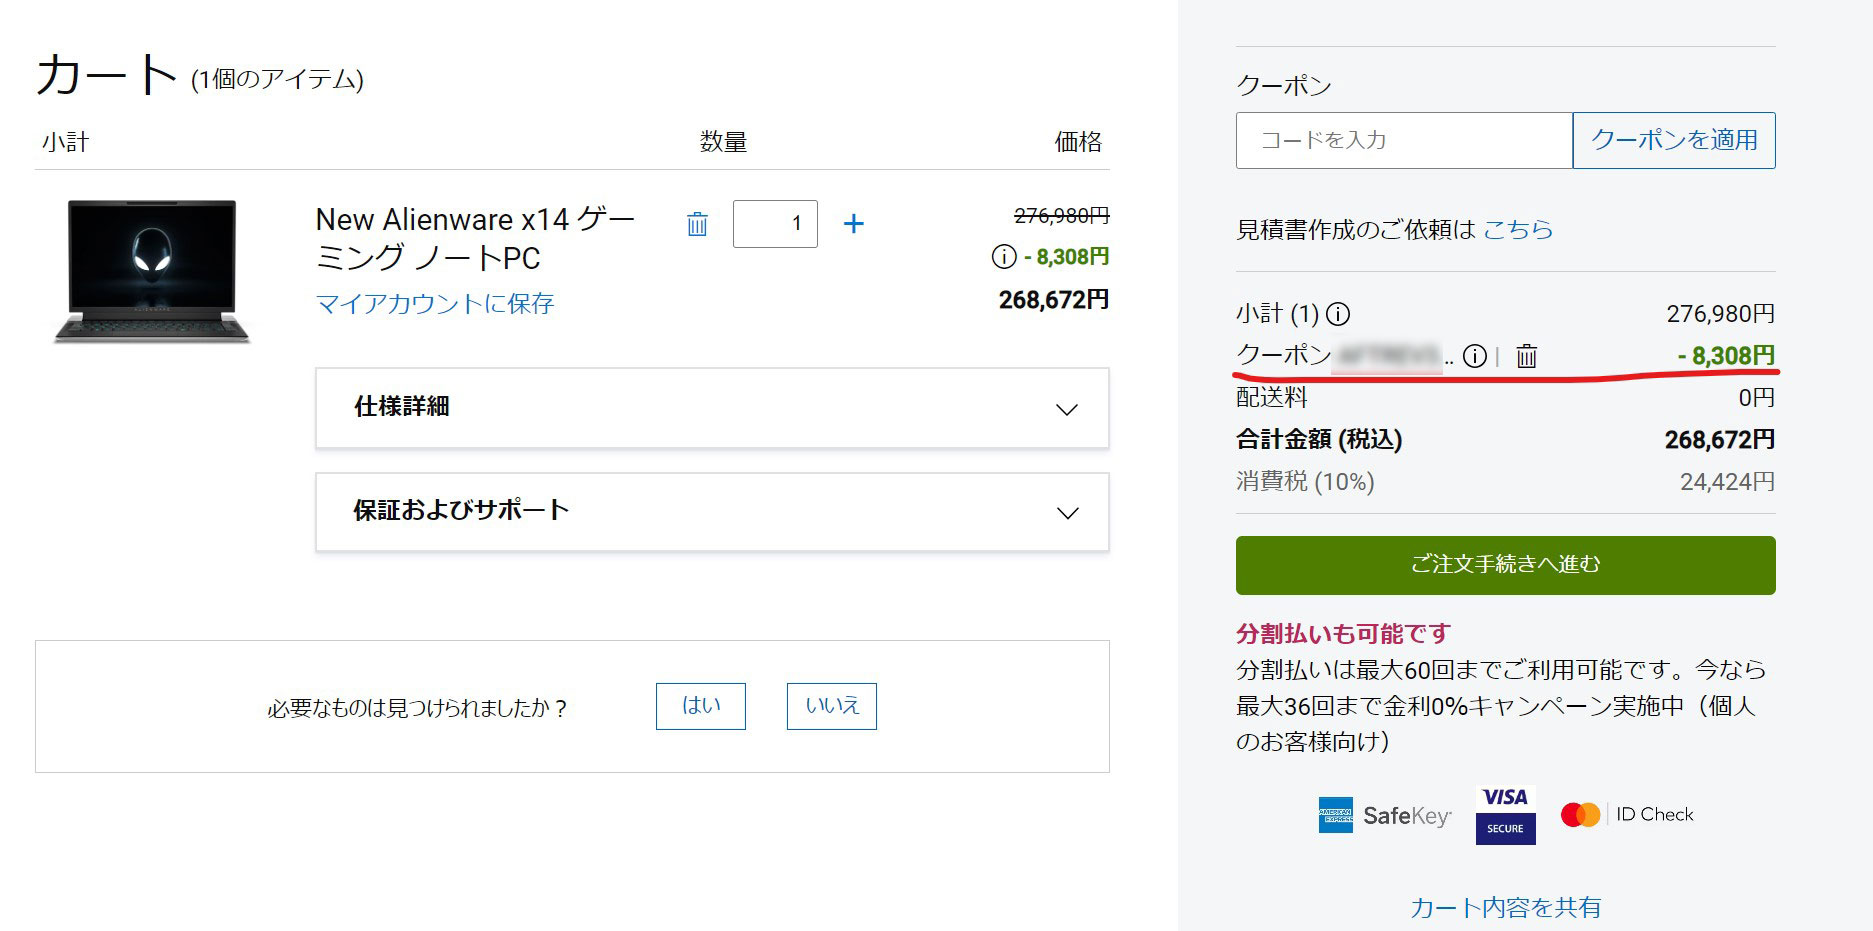Open info icon beside item discount -8,308円
The image size is (1873, 931).
click(x=1003, y=257)
